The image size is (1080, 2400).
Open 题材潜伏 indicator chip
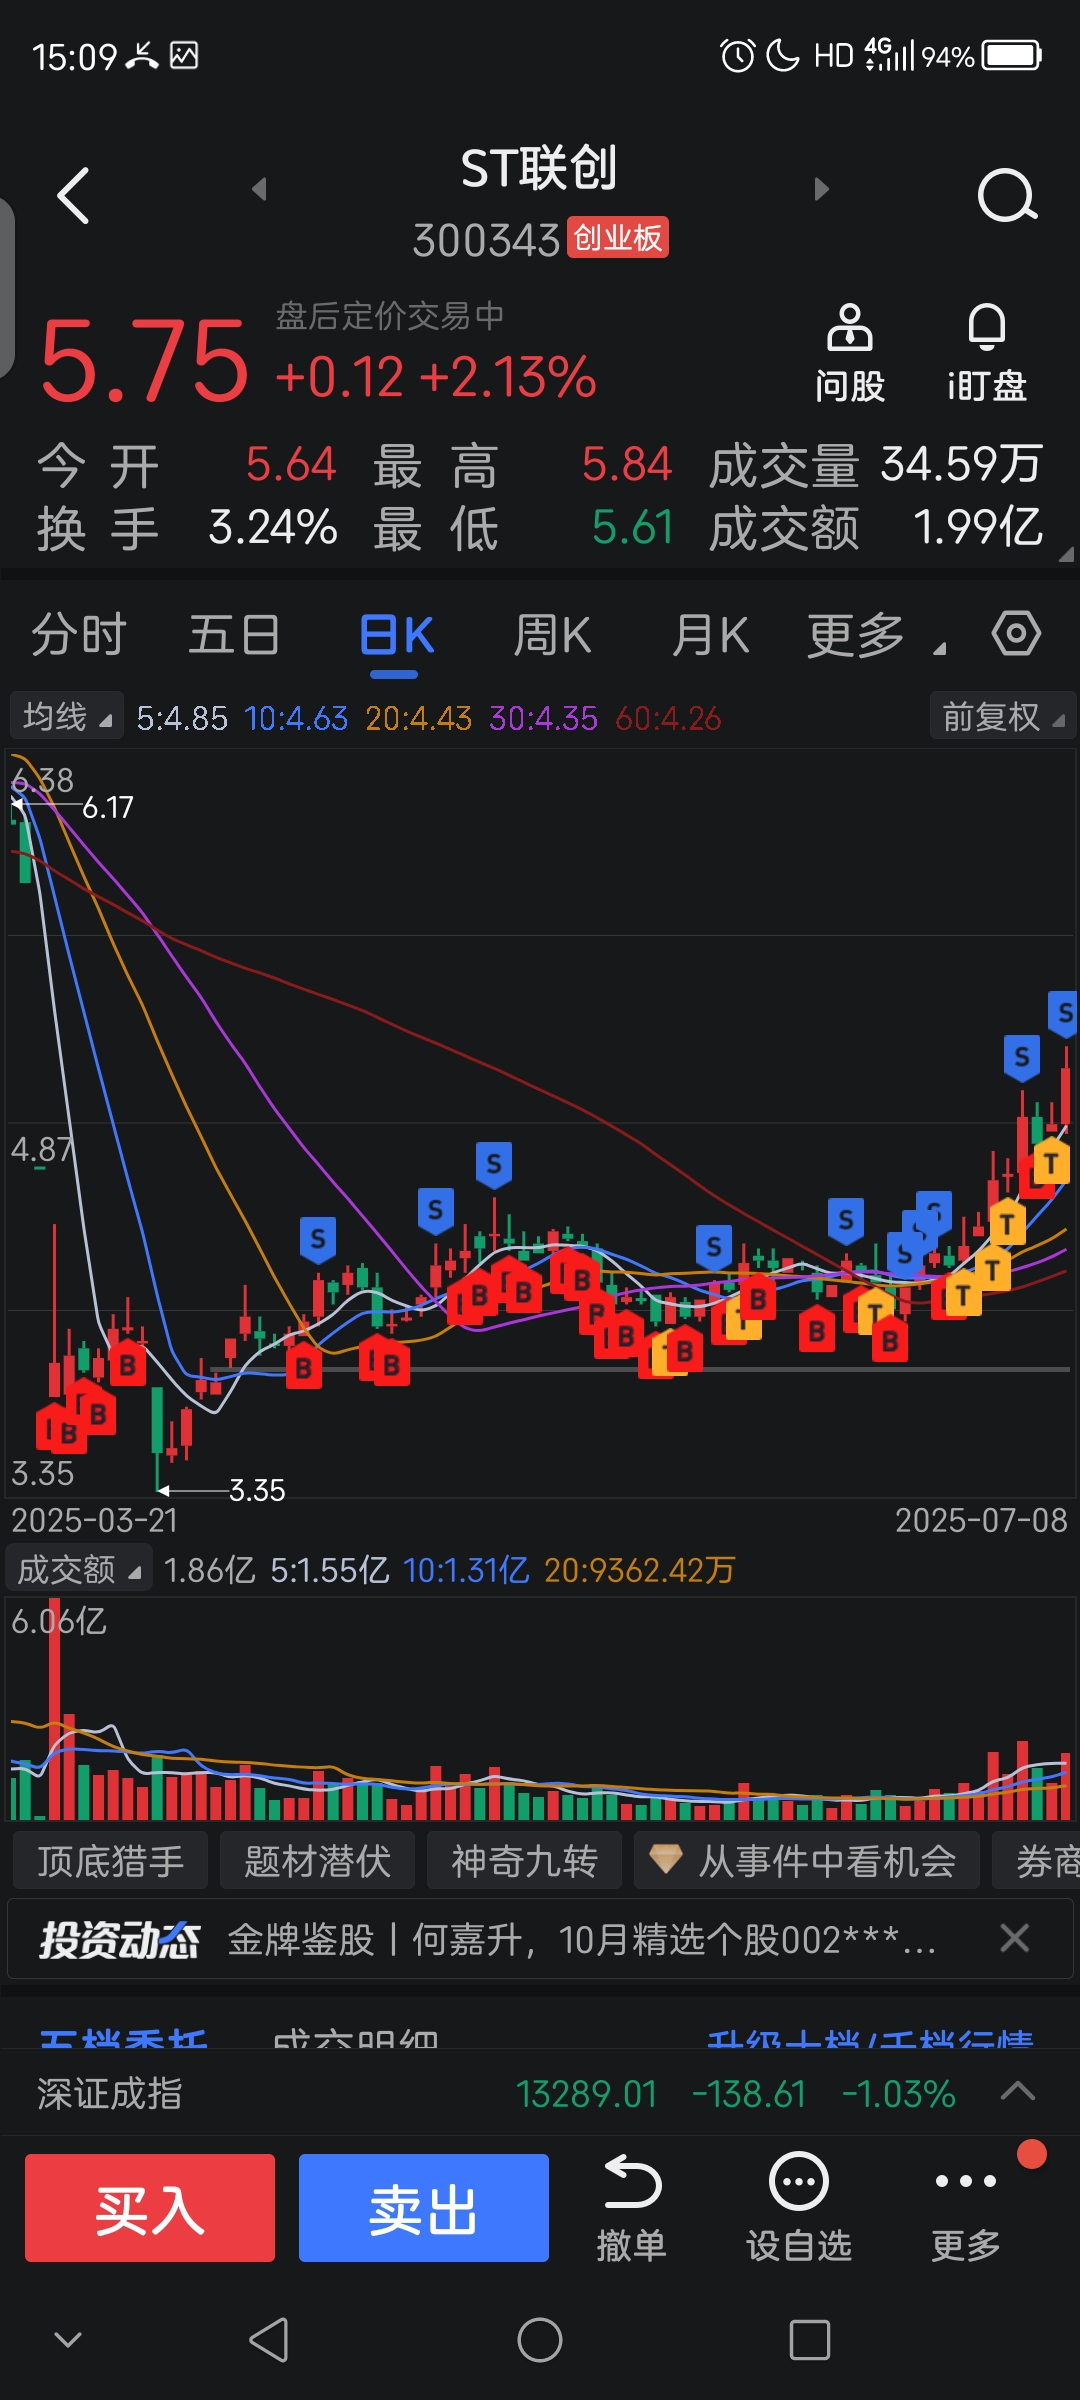tap(317, 1861)
